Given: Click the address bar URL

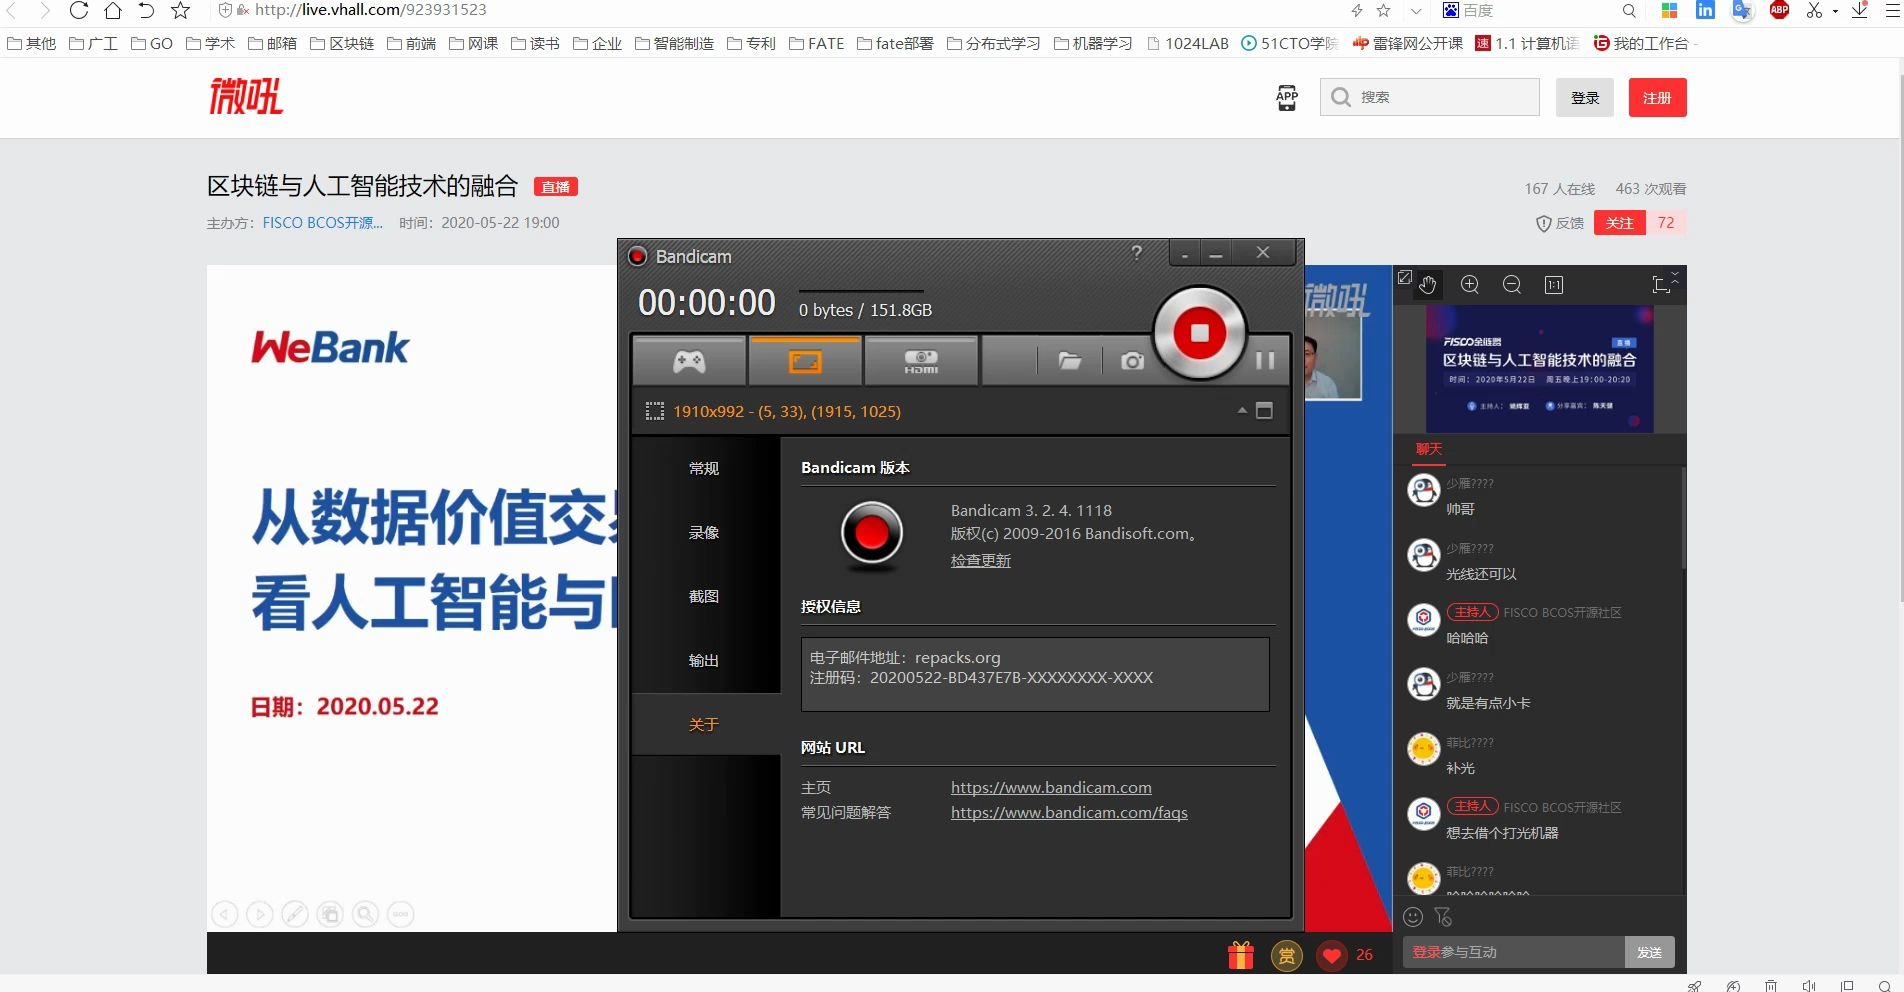Looking at the screenshot, I should tap(370, 10).
